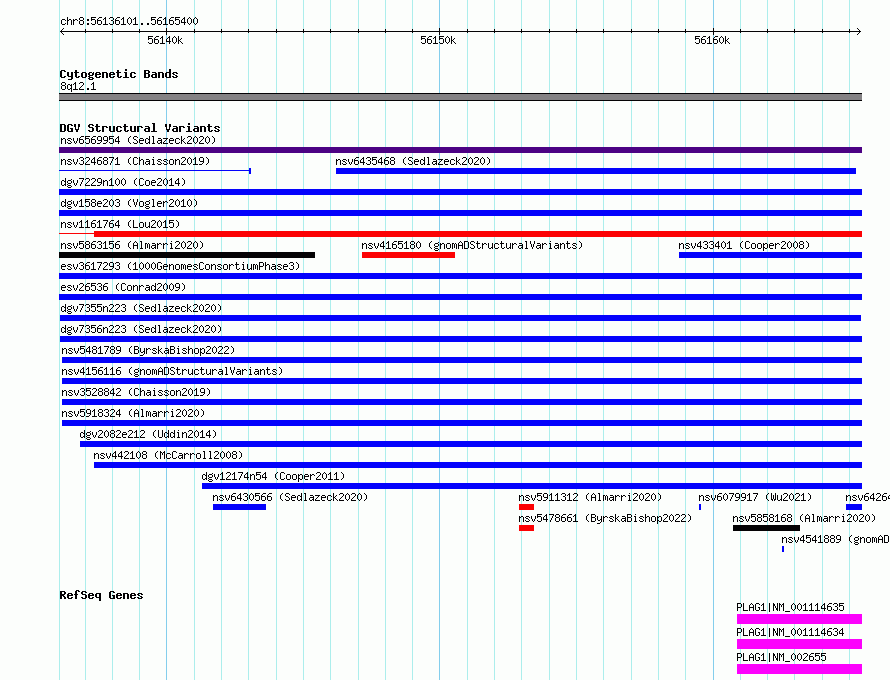Select the small nsv6079917 Wu2021 marker
This screenshot has width=890, height=680.
point(700,507)
